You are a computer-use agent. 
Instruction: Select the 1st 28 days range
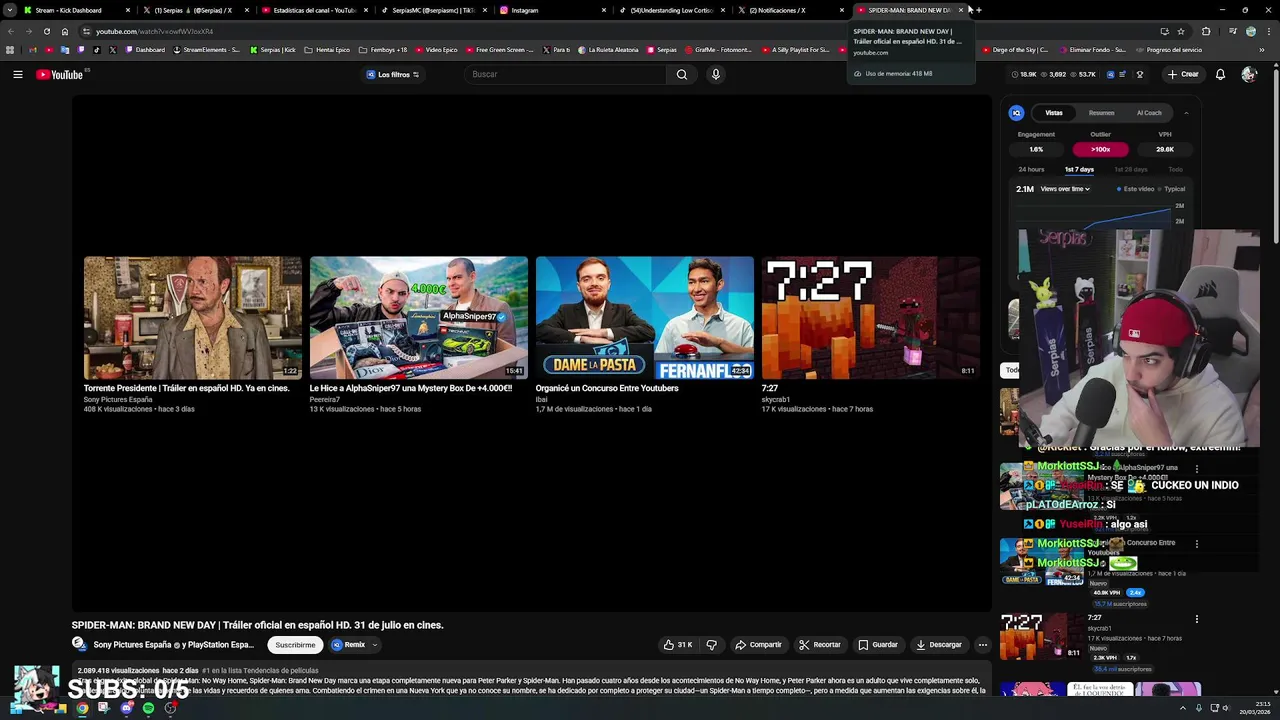pyautogui.click(x=1131, y=170)
